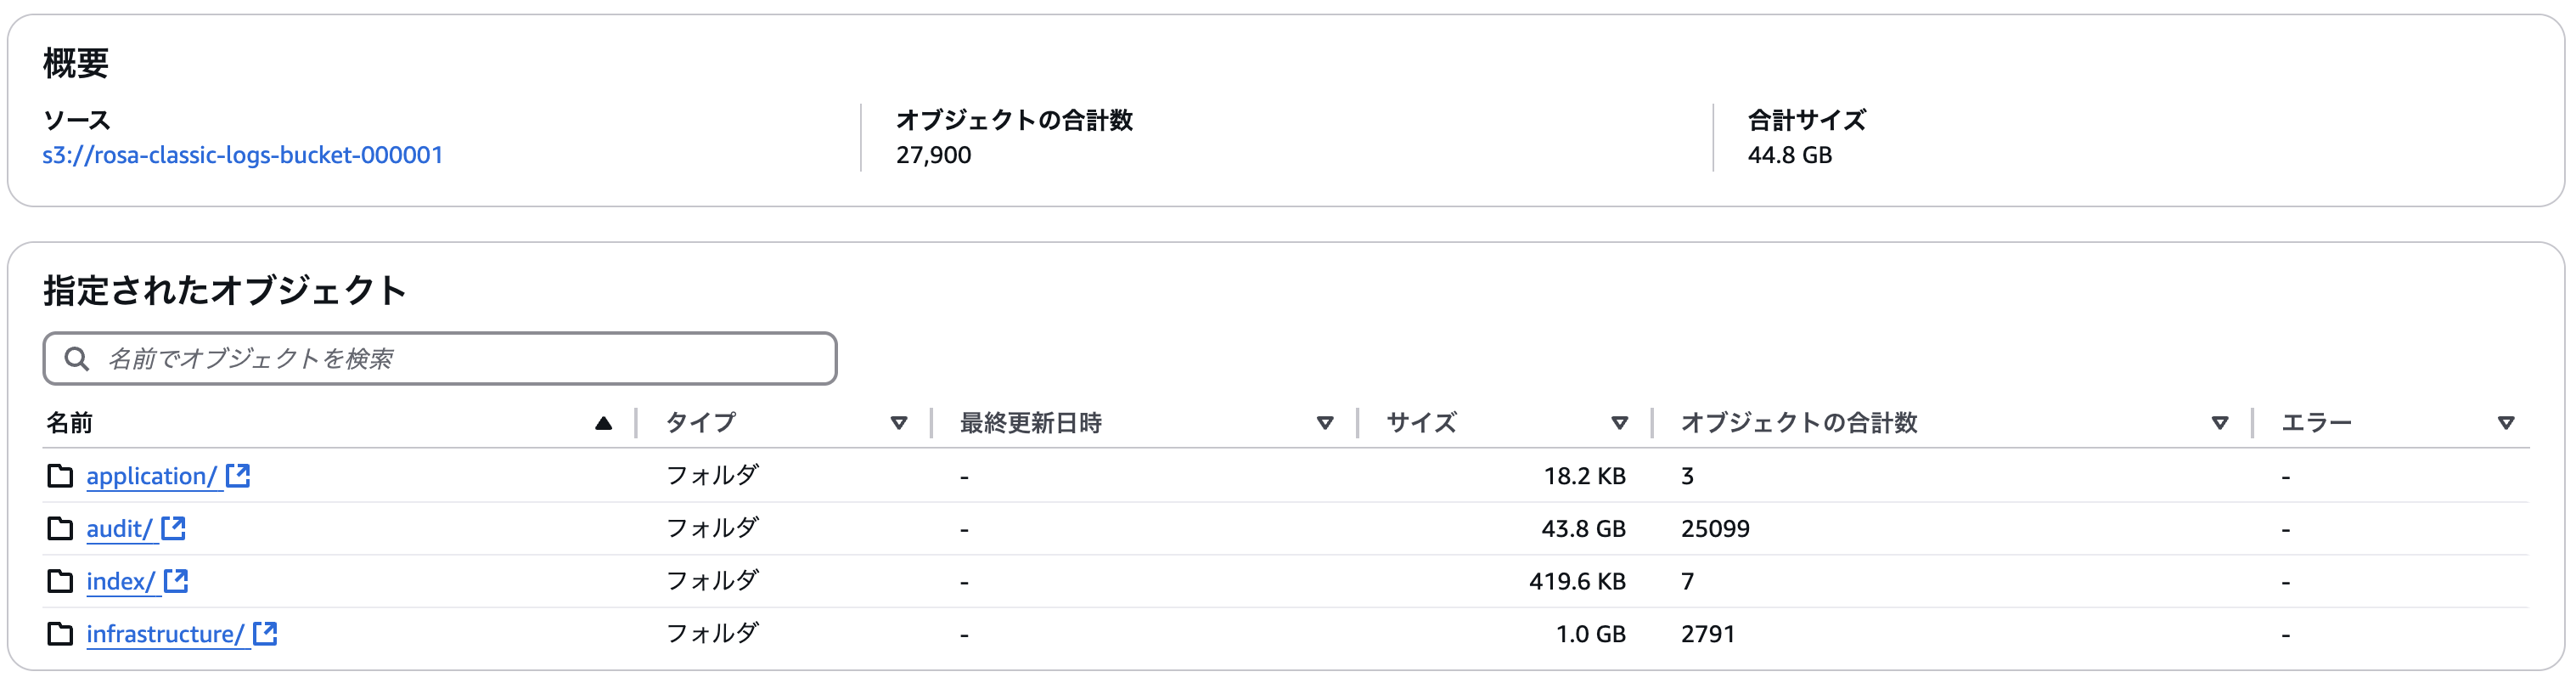This screenshot has height=683, width=2576.
Task: Open external link icon beside audit/
Action: click(174, 528)
